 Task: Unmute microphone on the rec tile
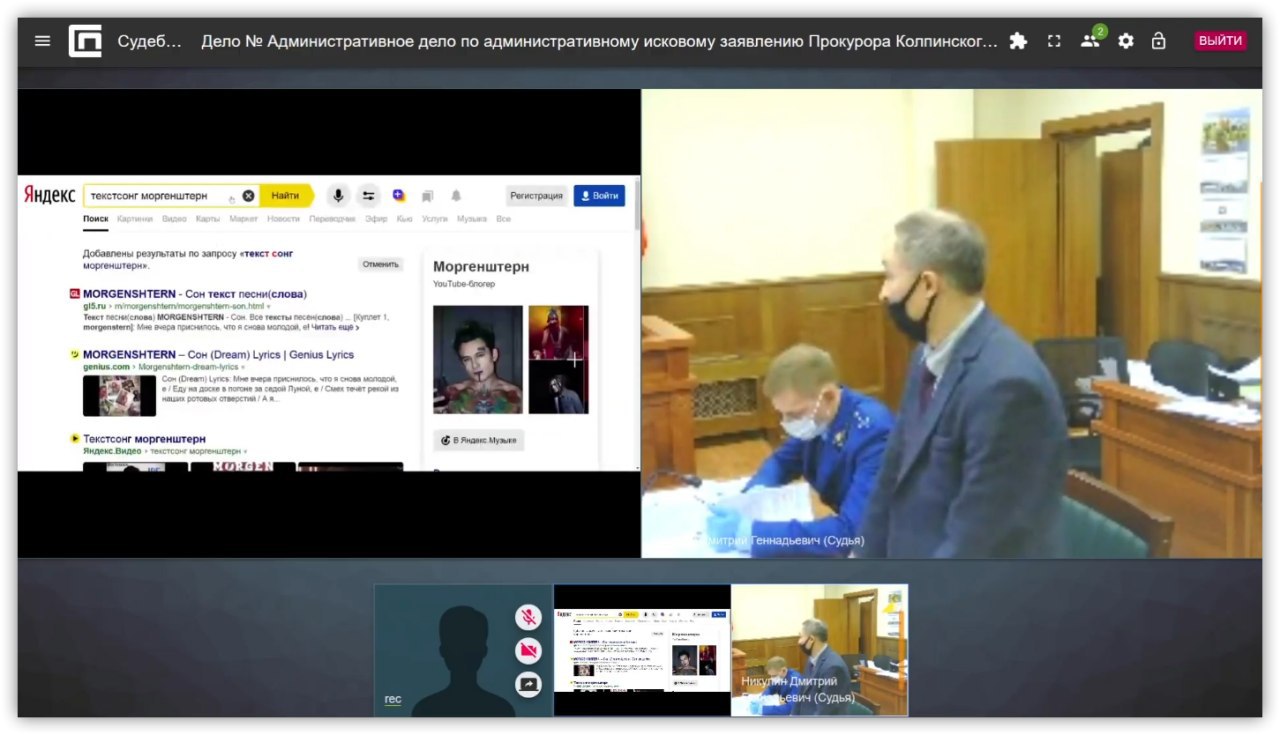528,617
